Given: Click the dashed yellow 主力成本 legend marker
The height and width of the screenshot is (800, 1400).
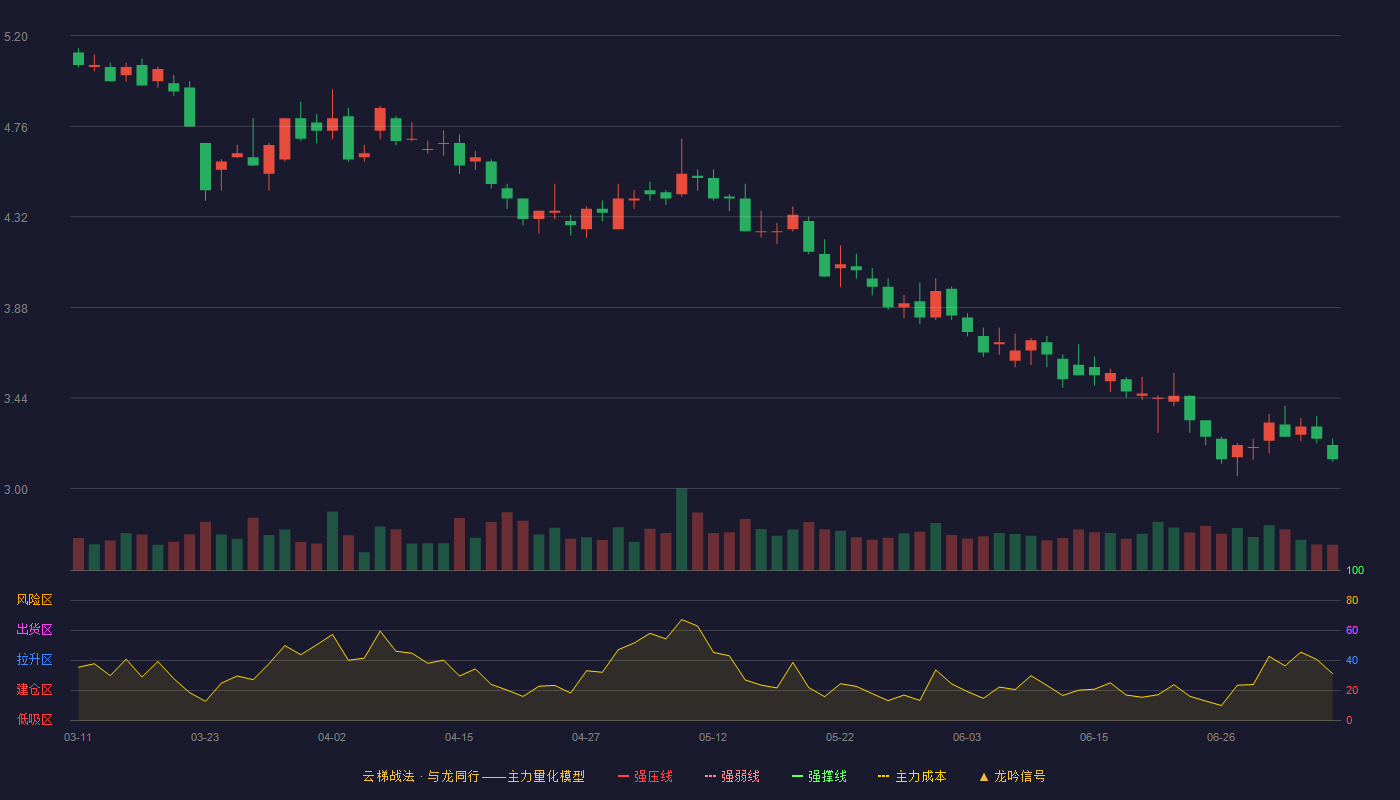Looking at the screenshot, I should coord(883,776).
